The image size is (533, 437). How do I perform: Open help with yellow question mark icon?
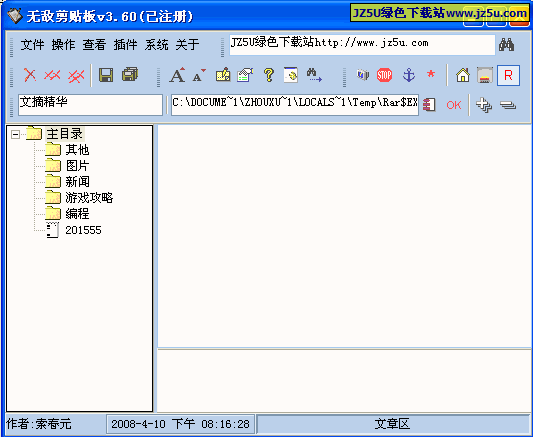click(269, 75)
